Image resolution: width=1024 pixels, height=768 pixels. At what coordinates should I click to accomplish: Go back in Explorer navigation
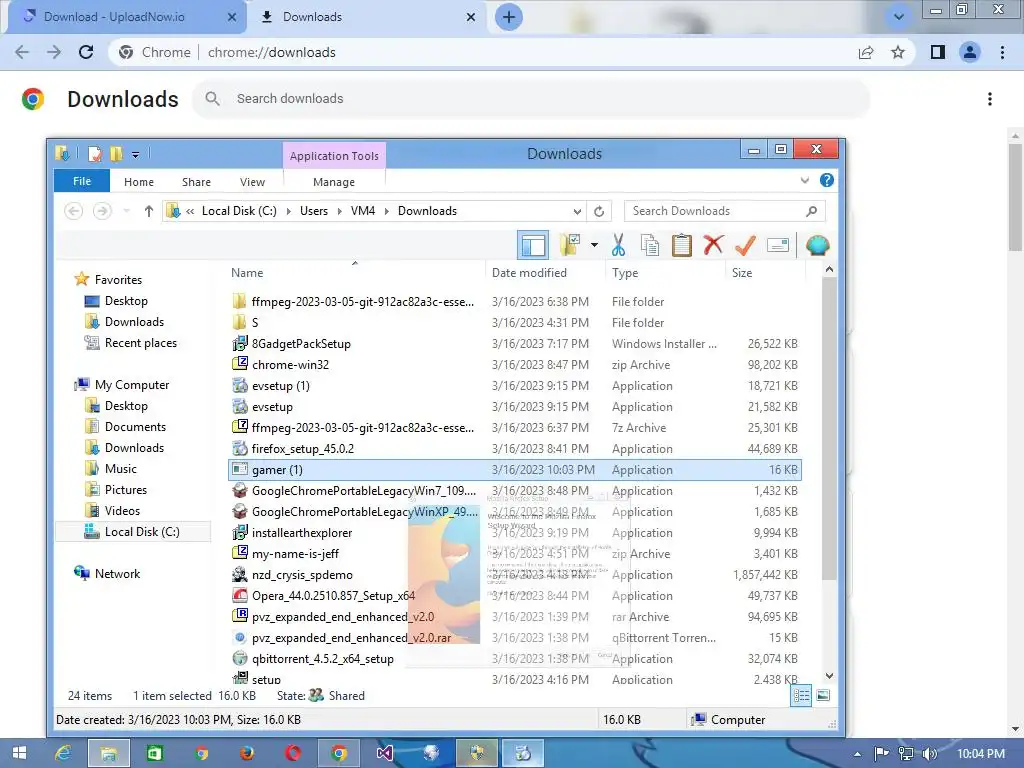point(73,211)
